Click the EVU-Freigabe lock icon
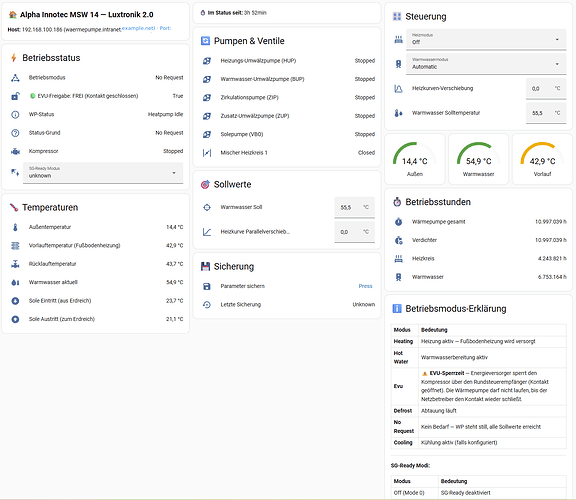 15,96
